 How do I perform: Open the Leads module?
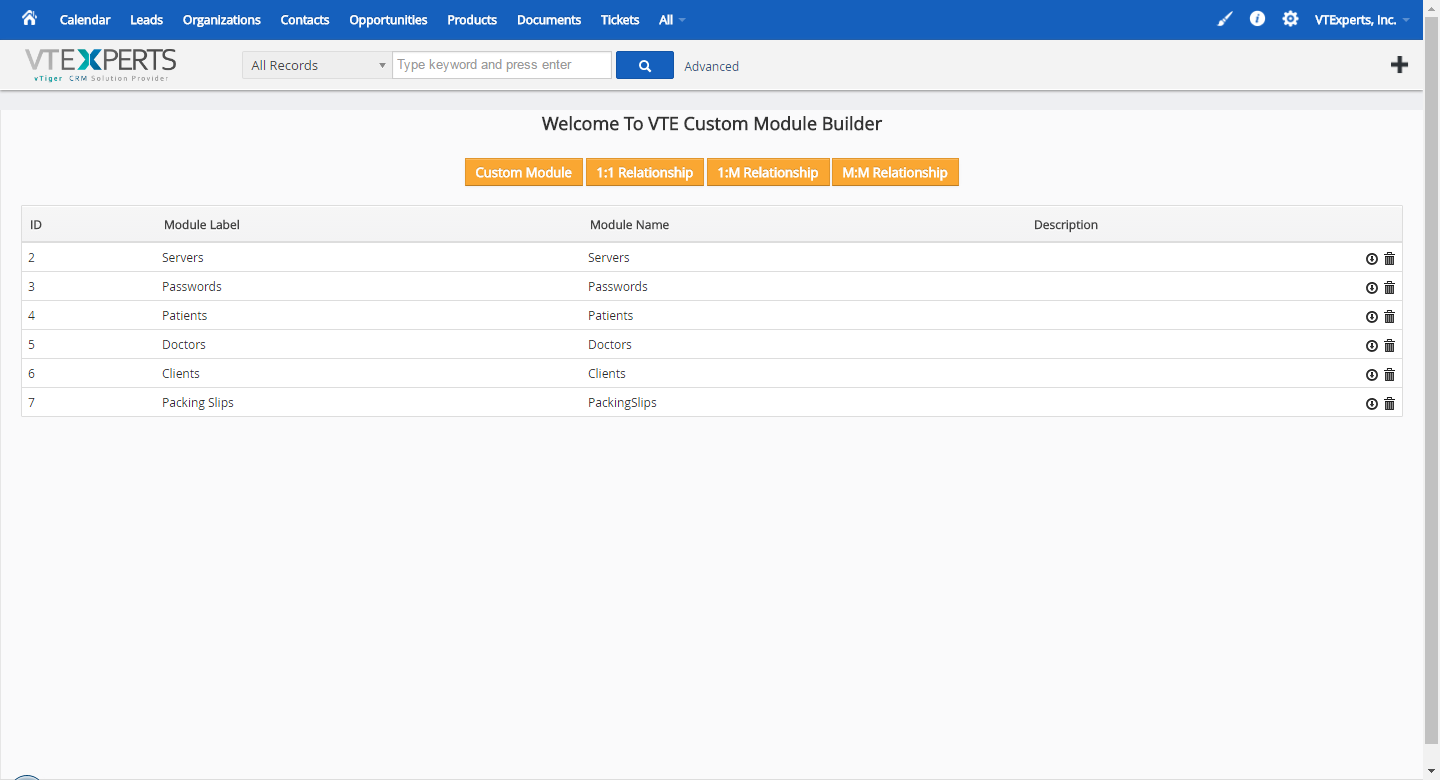pos(146,20)
